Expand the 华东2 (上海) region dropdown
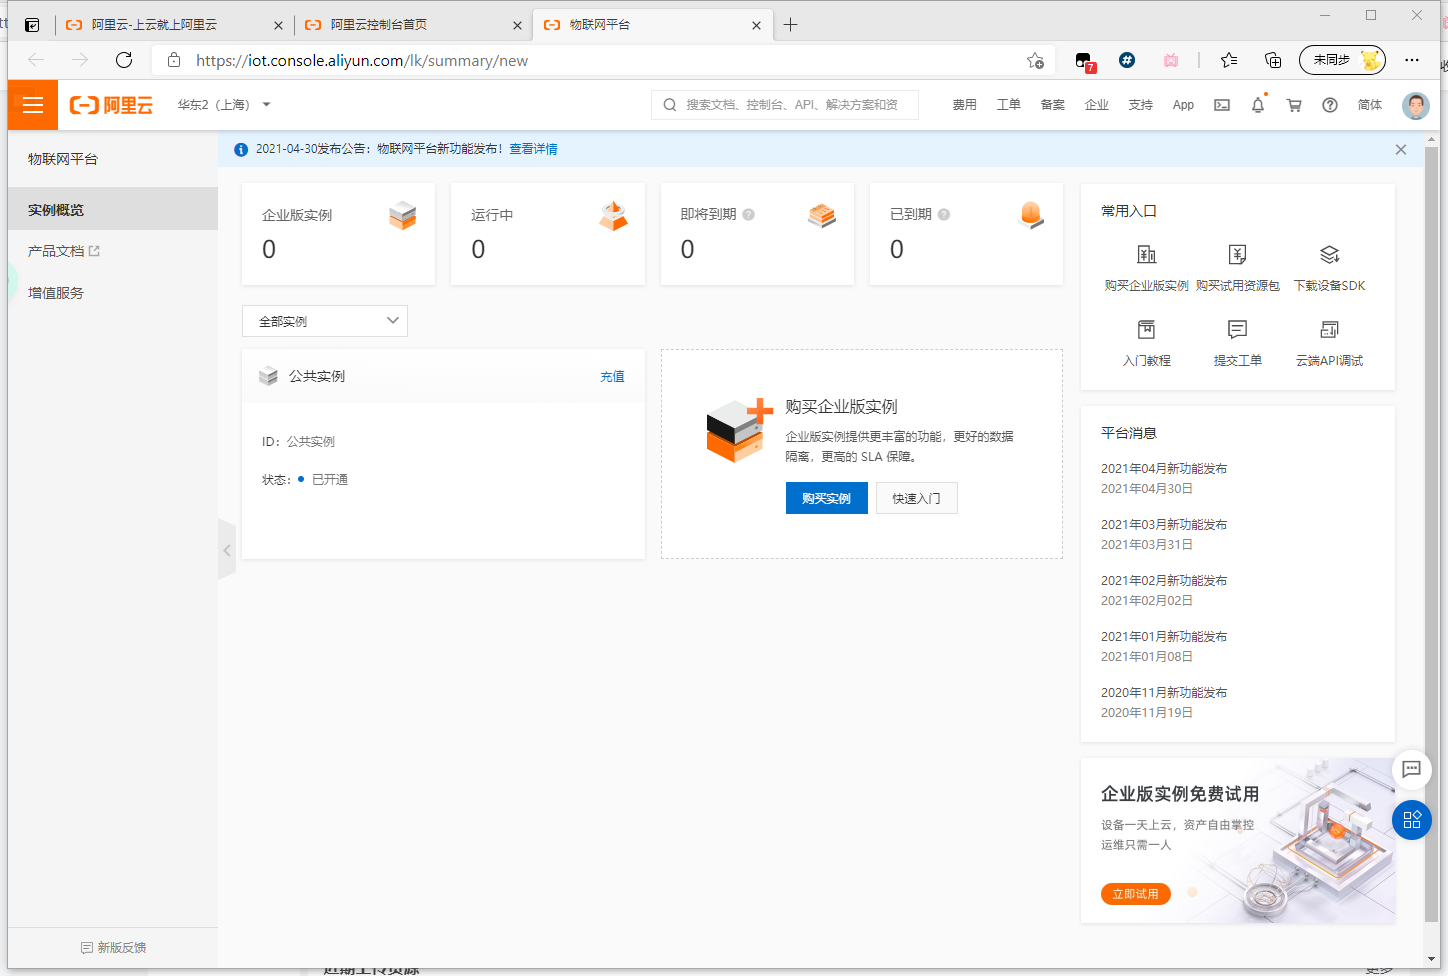 (x=224, y=105)
